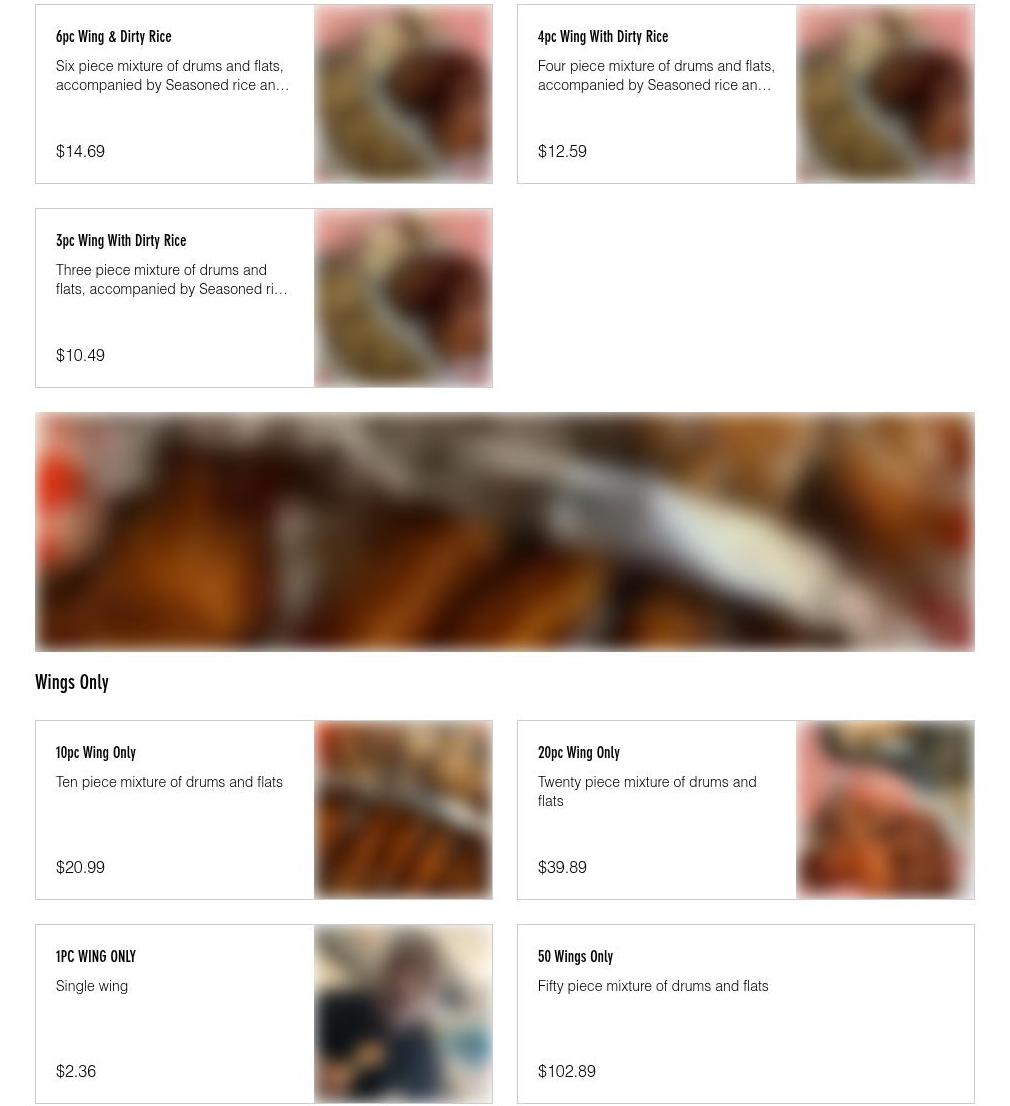1010x1106 pixels.
Task: Click the $39.89 price on 20pc Wing
Action: (x=561, y=867)
